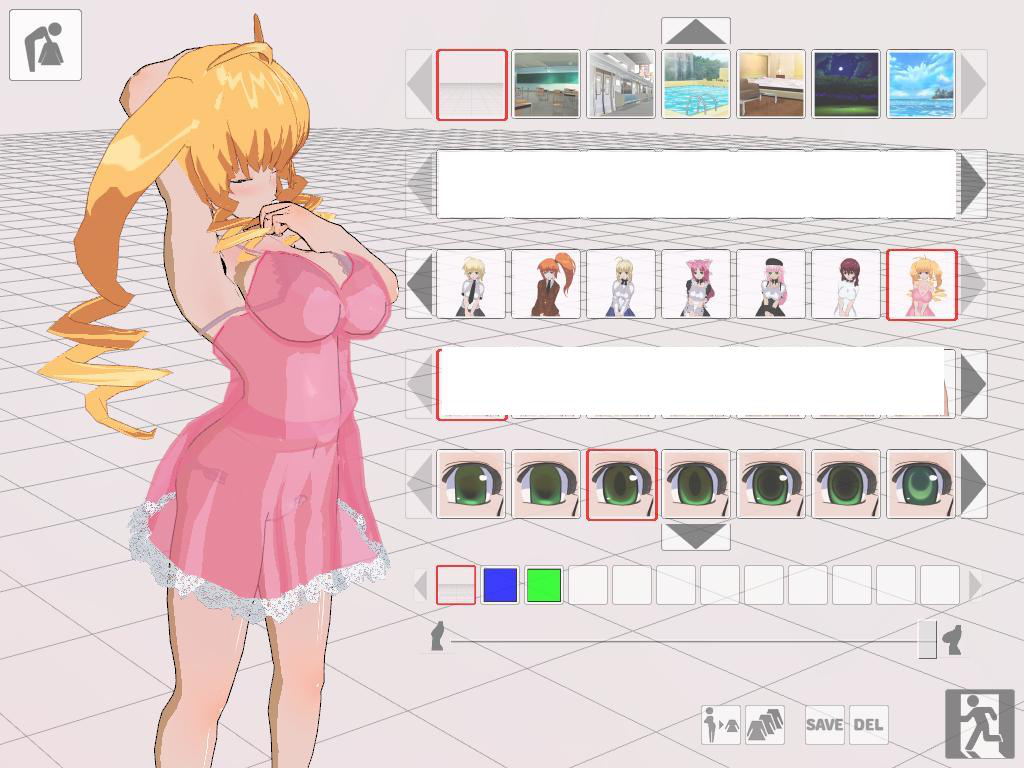
Task: Click the left arrow of swatch row
Action: [421, 585]
